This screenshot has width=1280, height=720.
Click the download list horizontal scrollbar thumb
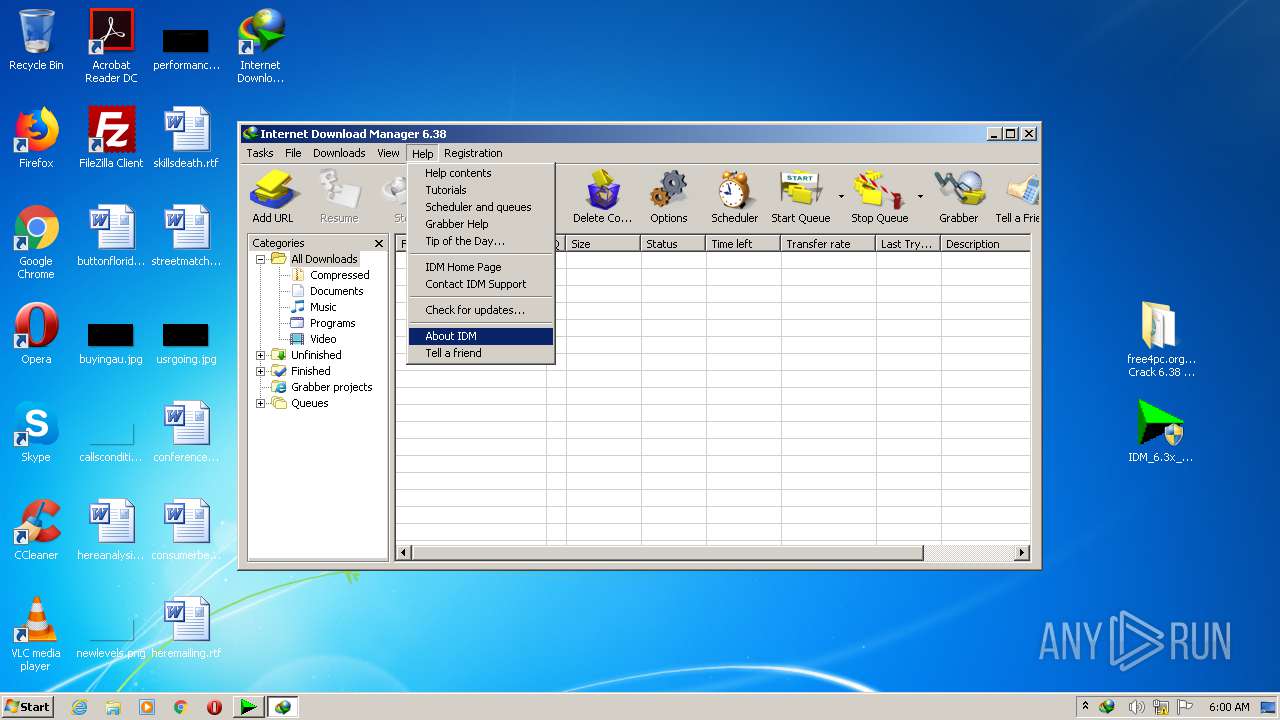(x=667, y=553)
